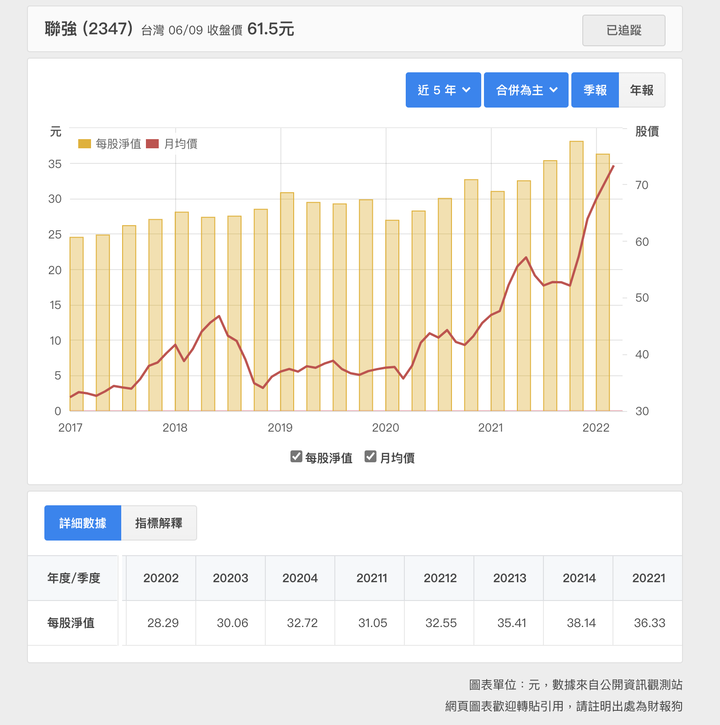Click the 20211 column header

click(371, 578)
